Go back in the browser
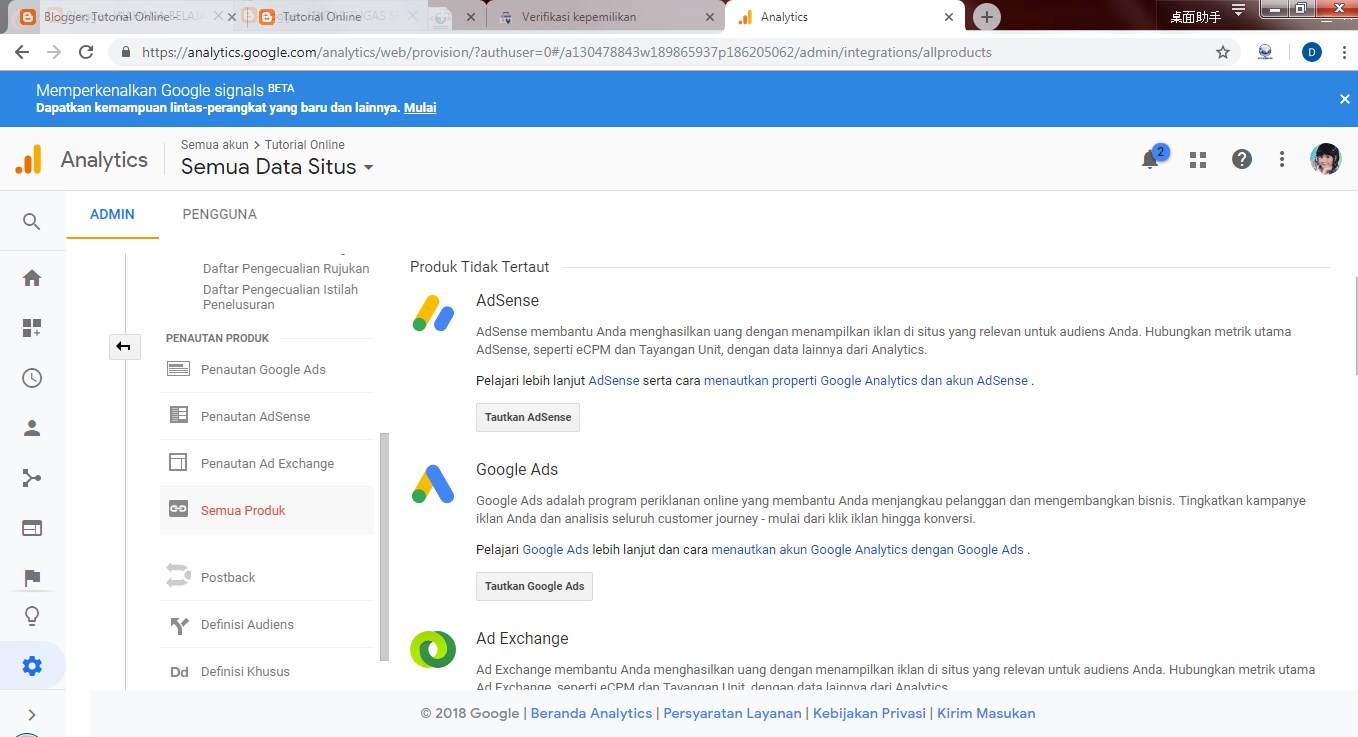This screenshot has height=737, width=1358. click(23, 52)
